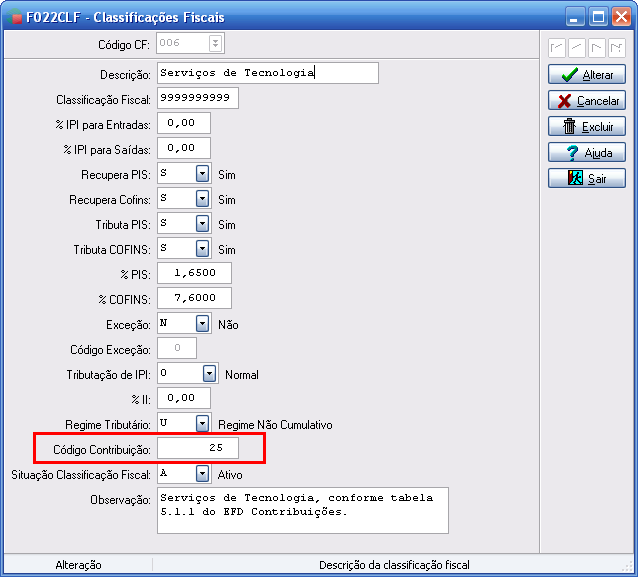Maximize the F022CLF window

click(598, 17)
